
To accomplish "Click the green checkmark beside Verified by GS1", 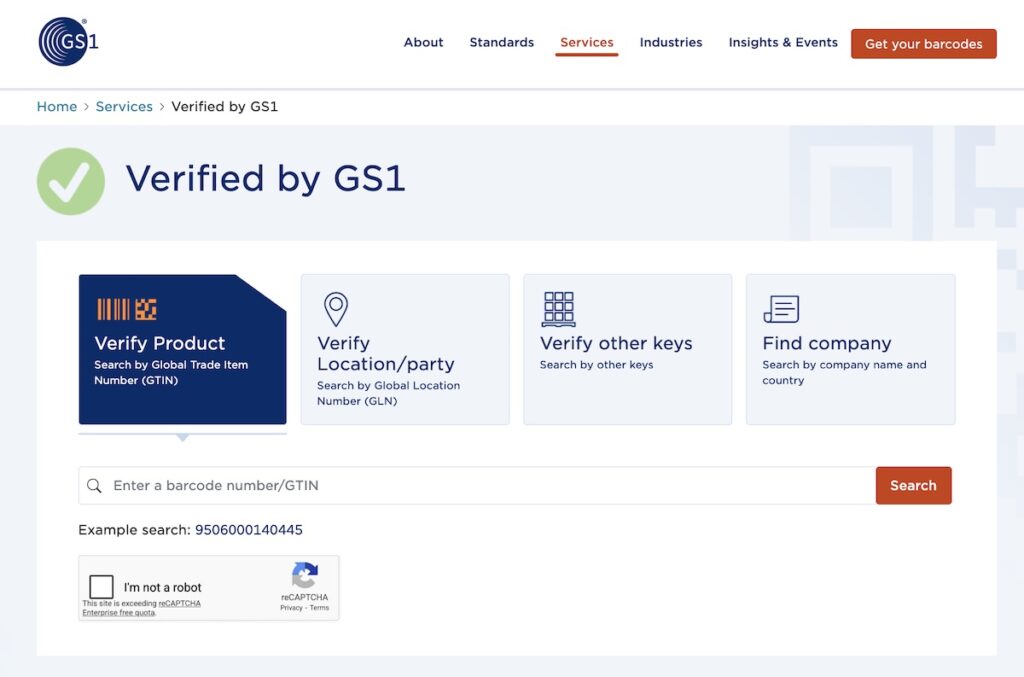I will [x=71, y=181].
